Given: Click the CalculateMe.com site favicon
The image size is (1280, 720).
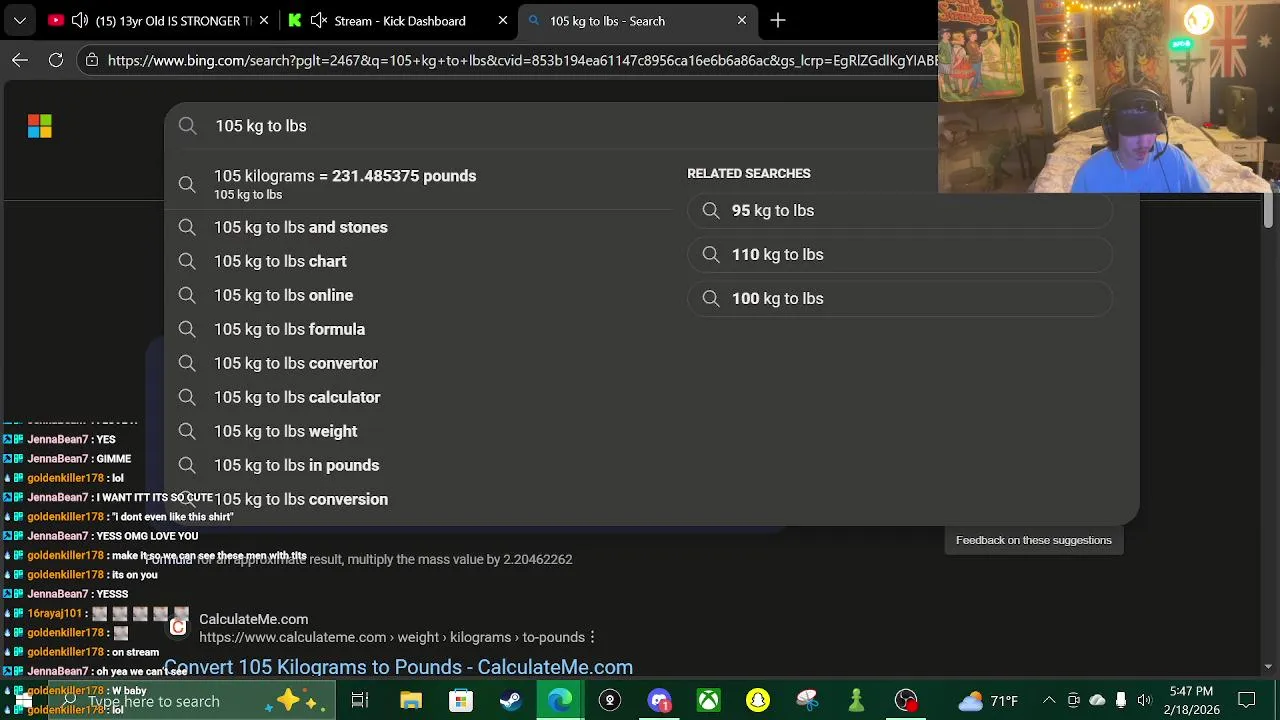Looking at the screenshot, I should click(178, 627).
